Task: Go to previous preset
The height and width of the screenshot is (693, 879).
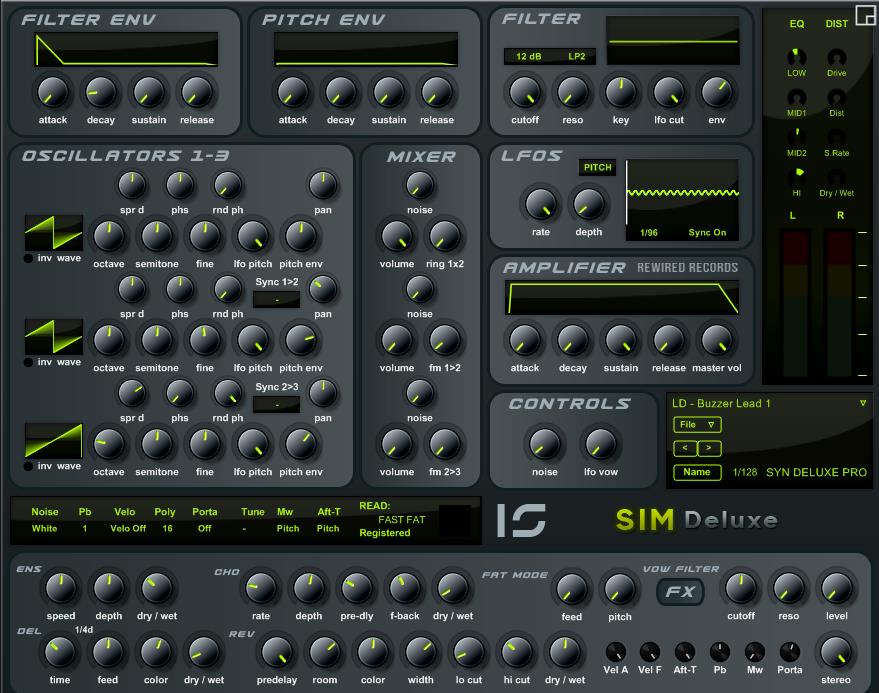Action: 684,448
